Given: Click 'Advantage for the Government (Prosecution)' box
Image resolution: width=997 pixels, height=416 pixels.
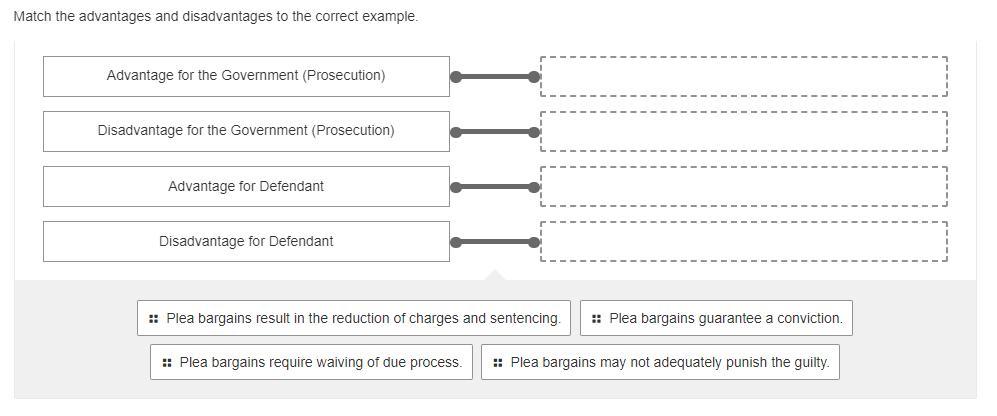Looking at the screenshot, I should [x=246, y=76].
